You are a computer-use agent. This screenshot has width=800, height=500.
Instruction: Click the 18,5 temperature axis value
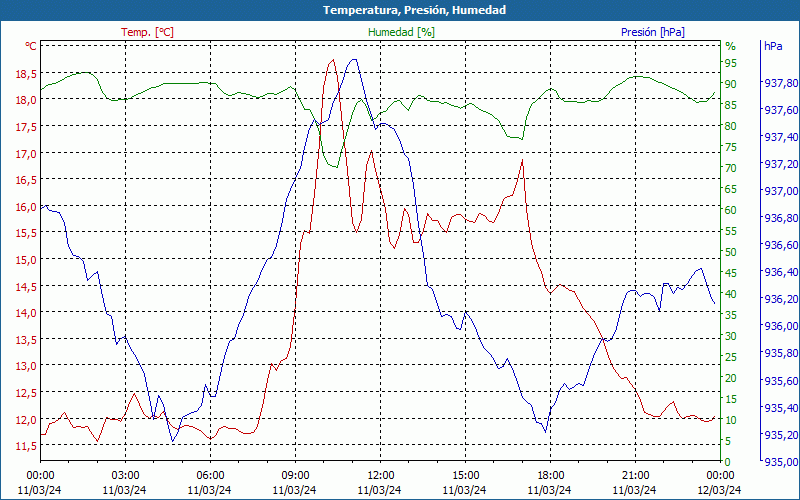point(26,73)
